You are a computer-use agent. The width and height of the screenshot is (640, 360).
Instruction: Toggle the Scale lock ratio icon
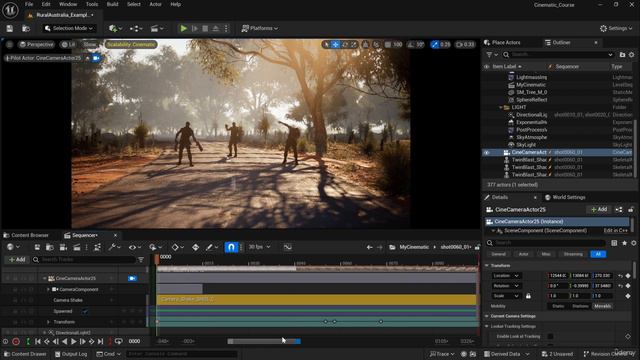[x=528, y=296]
